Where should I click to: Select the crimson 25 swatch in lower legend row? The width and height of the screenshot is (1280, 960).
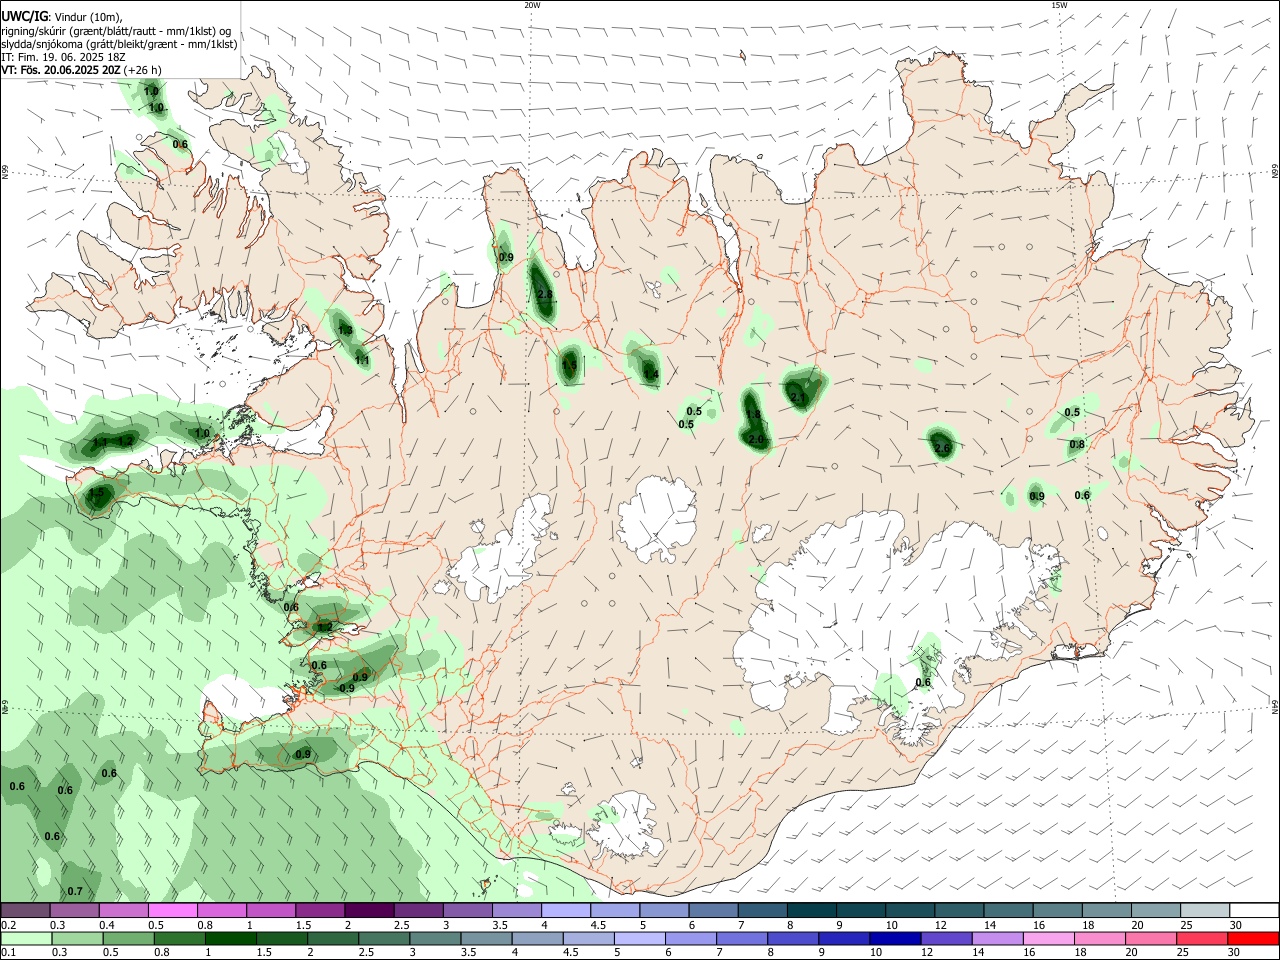click(x=1202, y=938)
